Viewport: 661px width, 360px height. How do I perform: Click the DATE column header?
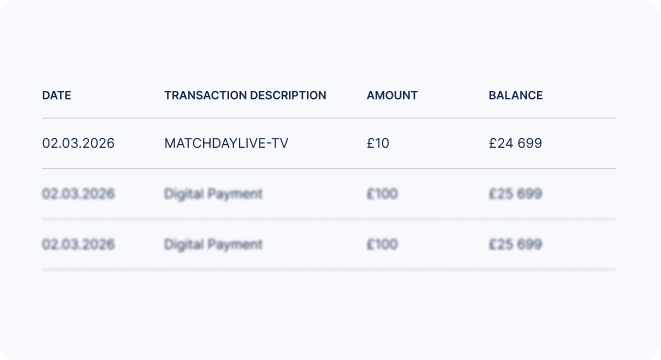tap(56, 95)
